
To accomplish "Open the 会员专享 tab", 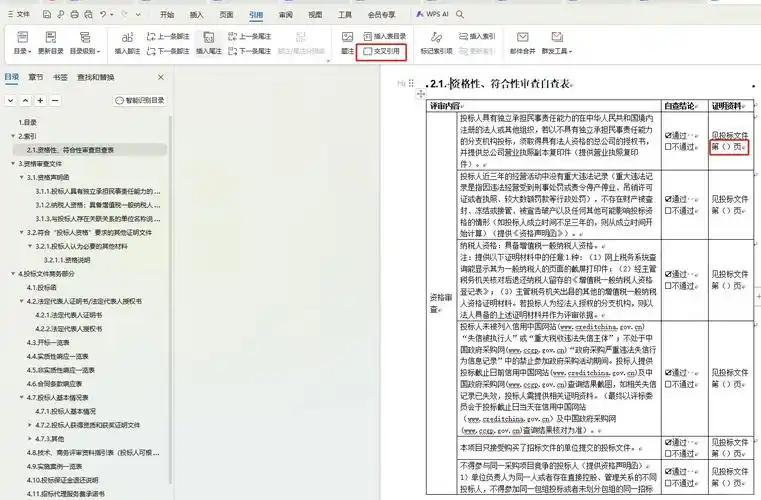I will (x=381, y=15).
